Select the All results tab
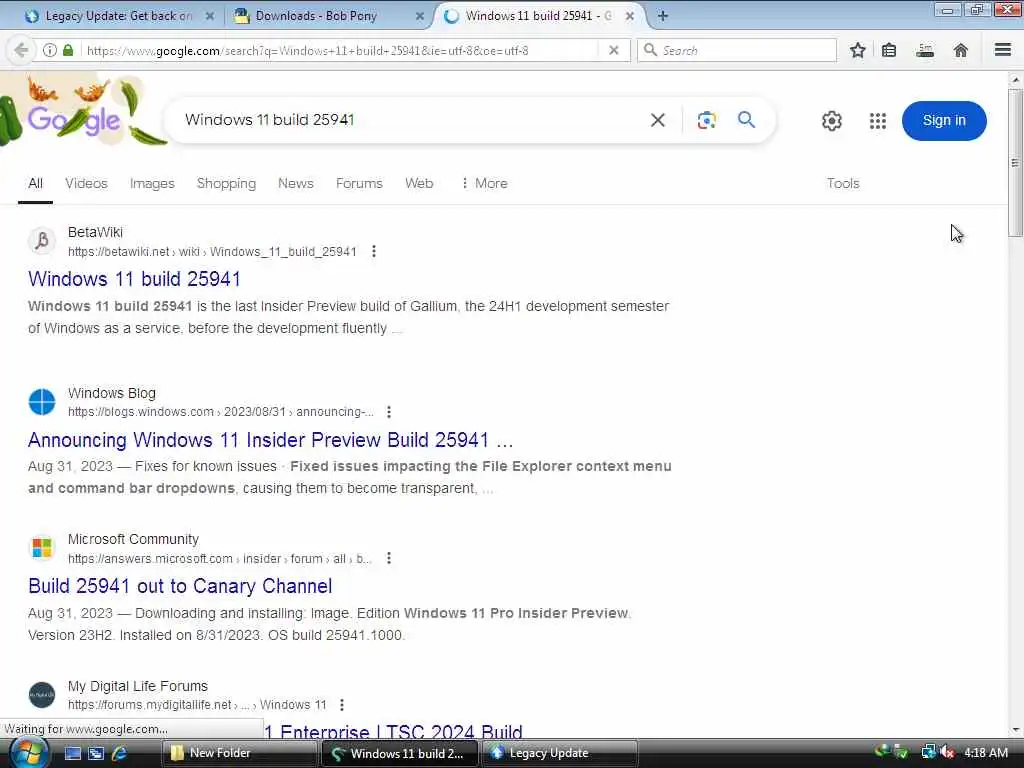This screenshot has width=1024, height=768. (x=35, y=184)
